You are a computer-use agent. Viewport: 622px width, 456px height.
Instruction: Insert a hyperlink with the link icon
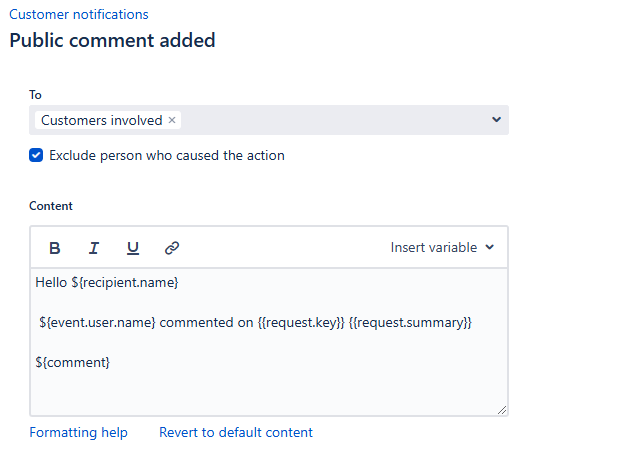tap(172, 248)
